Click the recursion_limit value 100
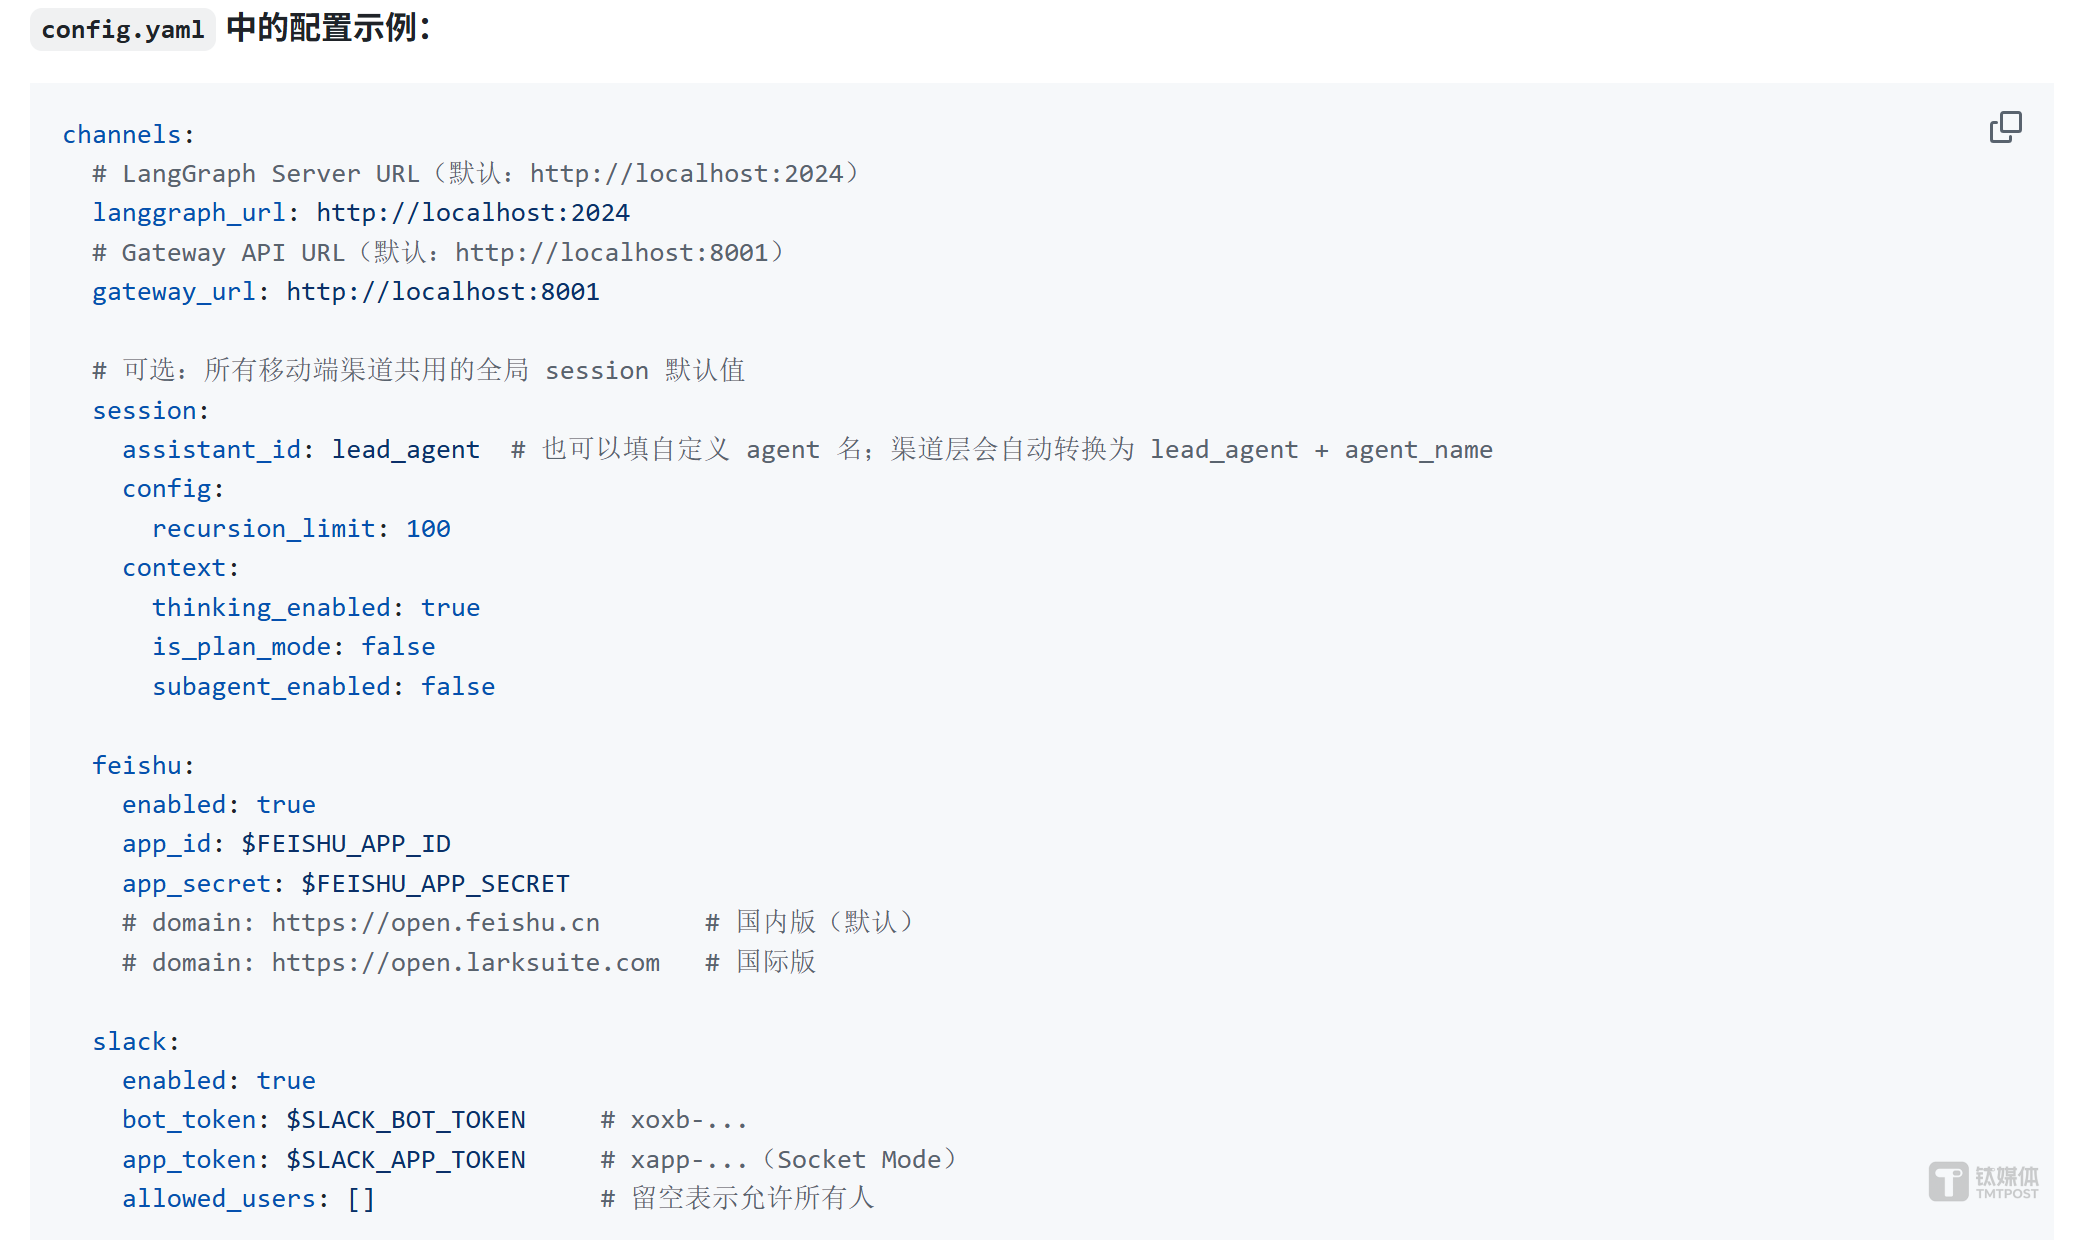Viewport: 2094px width, 1240px height. click(428, 529)
